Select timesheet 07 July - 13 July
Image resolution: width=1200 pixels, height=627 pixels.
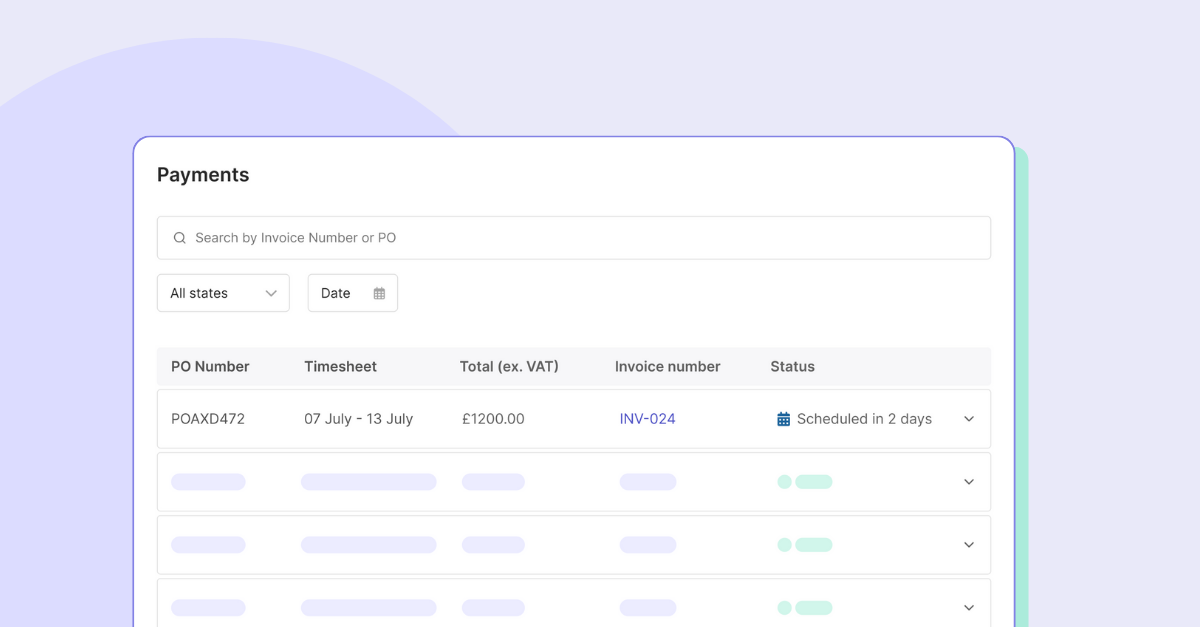[x=359, y=419]
